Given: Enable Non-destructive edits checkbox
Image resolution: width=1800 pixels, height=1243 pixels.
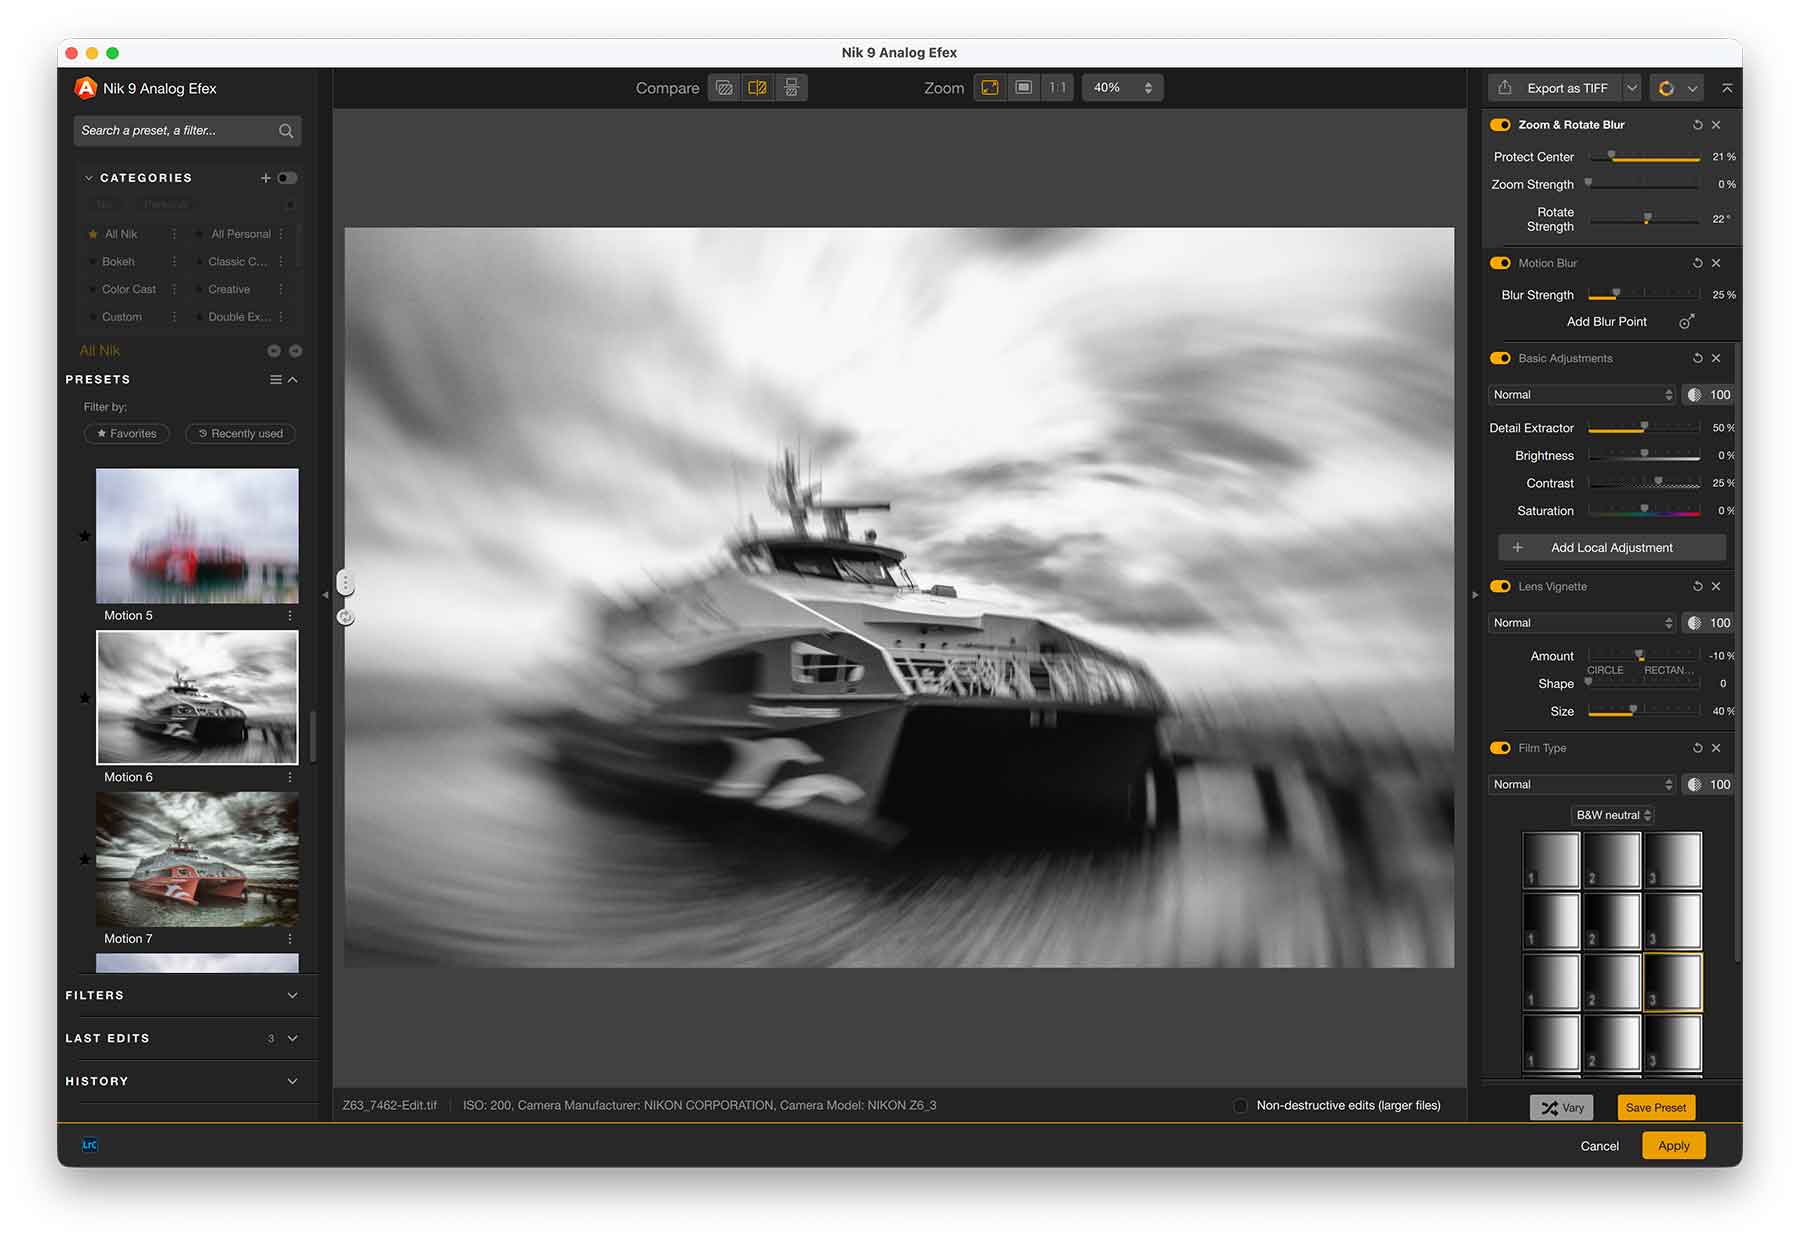Looking at the screenshot, I should click(x=1240, y=1106).
